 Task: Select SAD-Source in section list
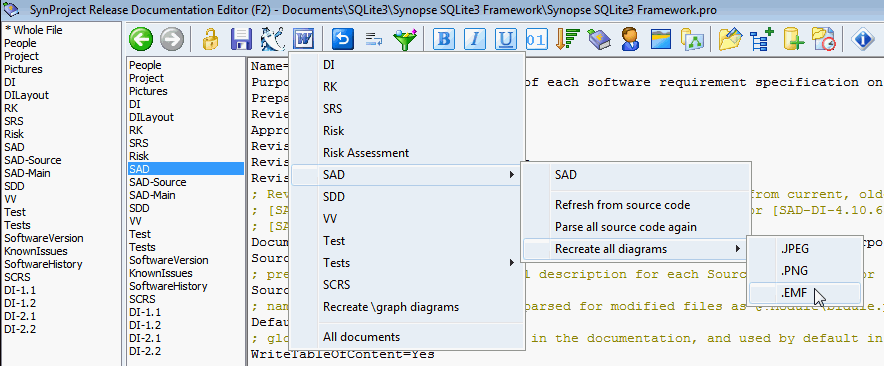tap(158, 182)
